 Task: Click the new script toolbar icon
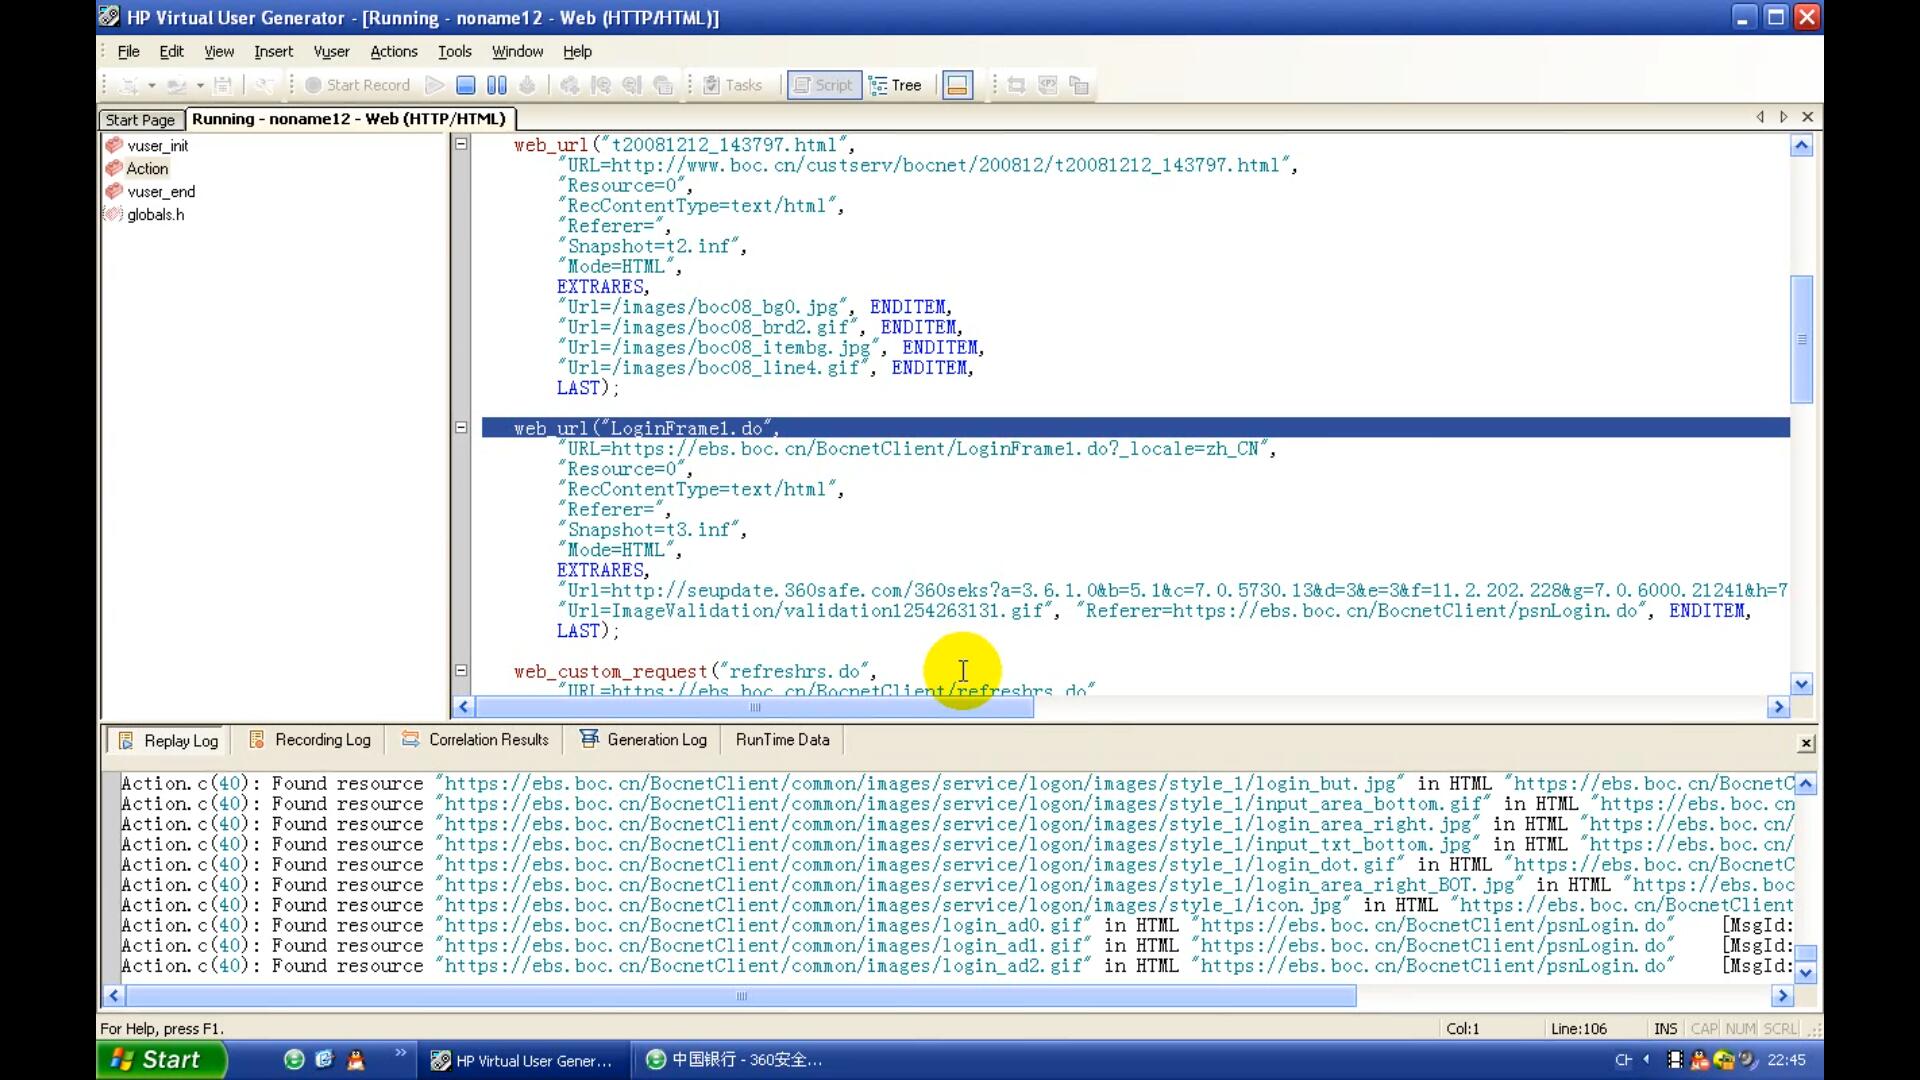pyautogui.click(x=129, y=85)
